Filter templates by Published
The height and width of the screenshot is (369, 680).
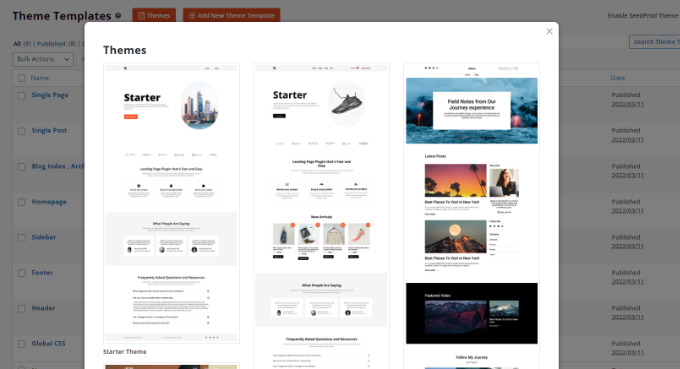click(x=51, y=44)
